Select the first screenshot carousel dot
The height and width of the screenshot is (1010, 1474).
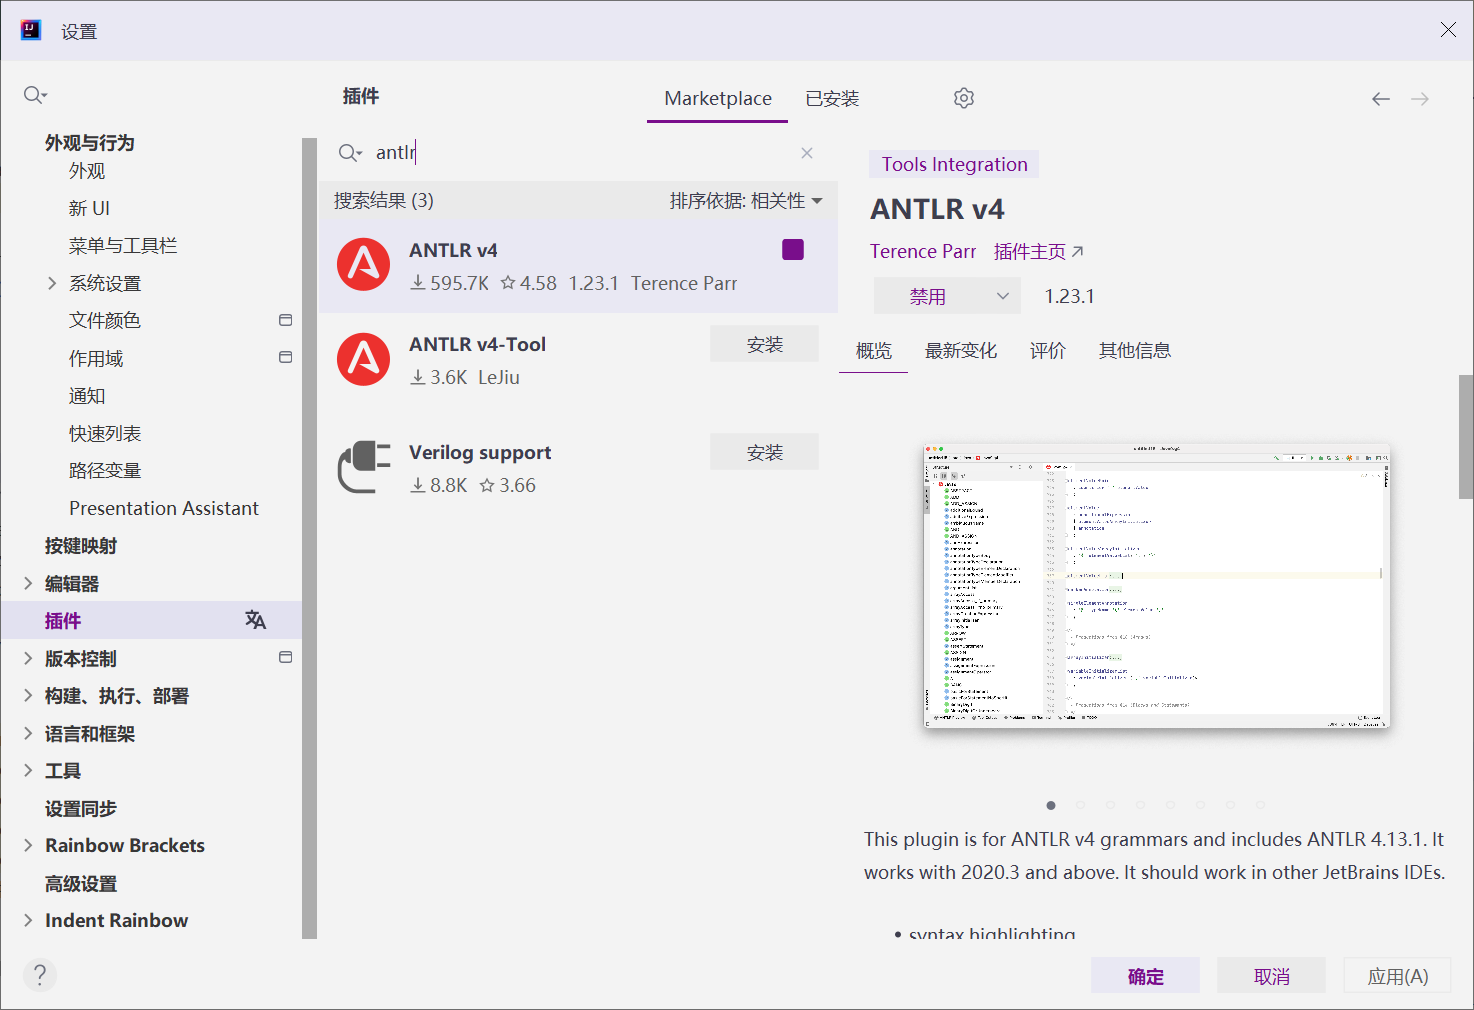click(x=1051, y=805)
